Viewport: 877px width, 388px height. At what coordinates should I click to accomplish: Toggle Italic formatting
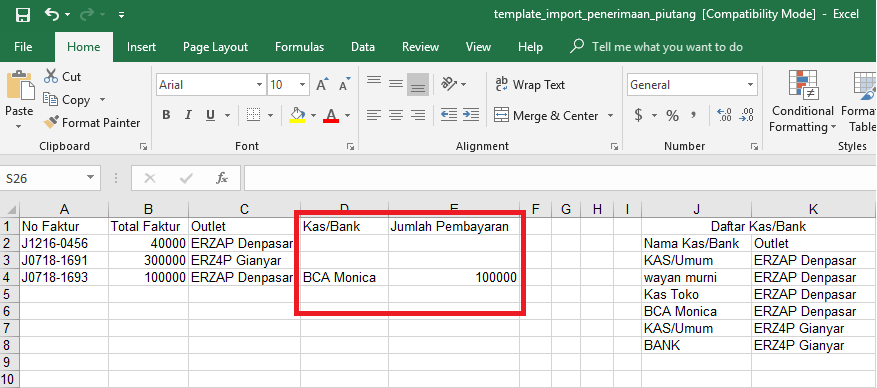coord(188,115)
